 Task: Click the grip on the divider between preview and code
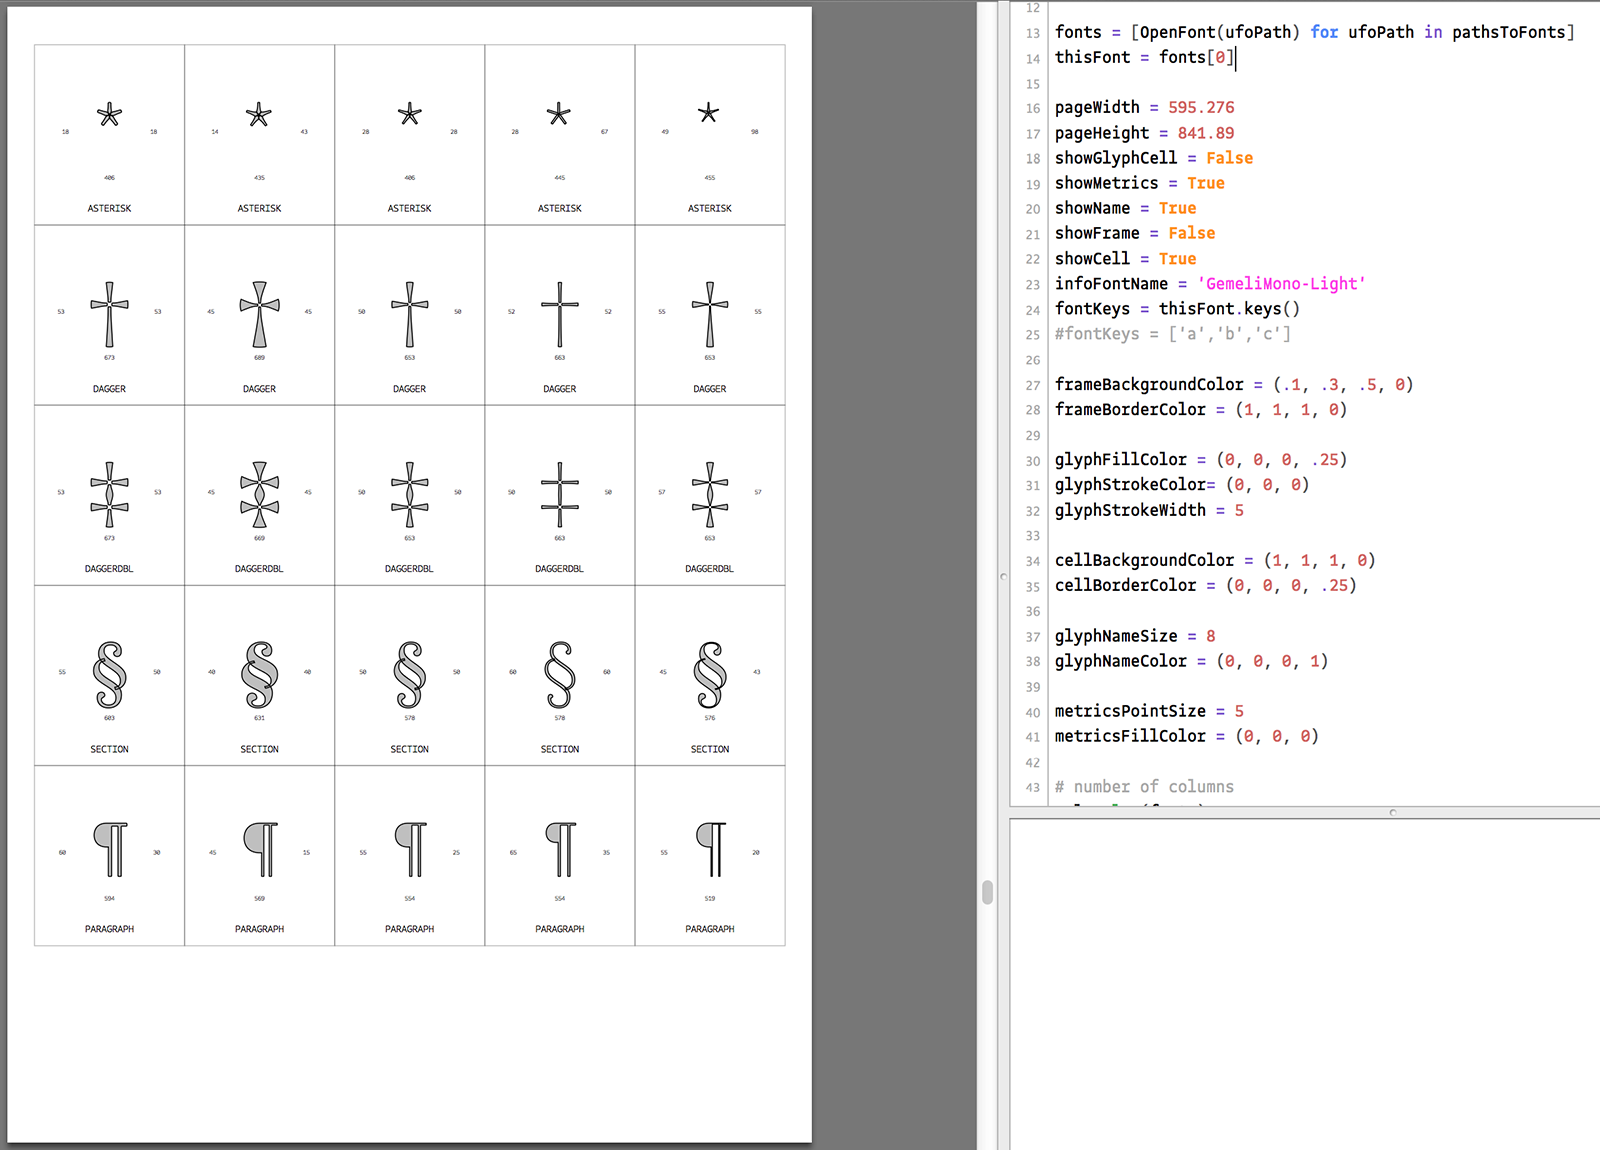tap(986, 890)
